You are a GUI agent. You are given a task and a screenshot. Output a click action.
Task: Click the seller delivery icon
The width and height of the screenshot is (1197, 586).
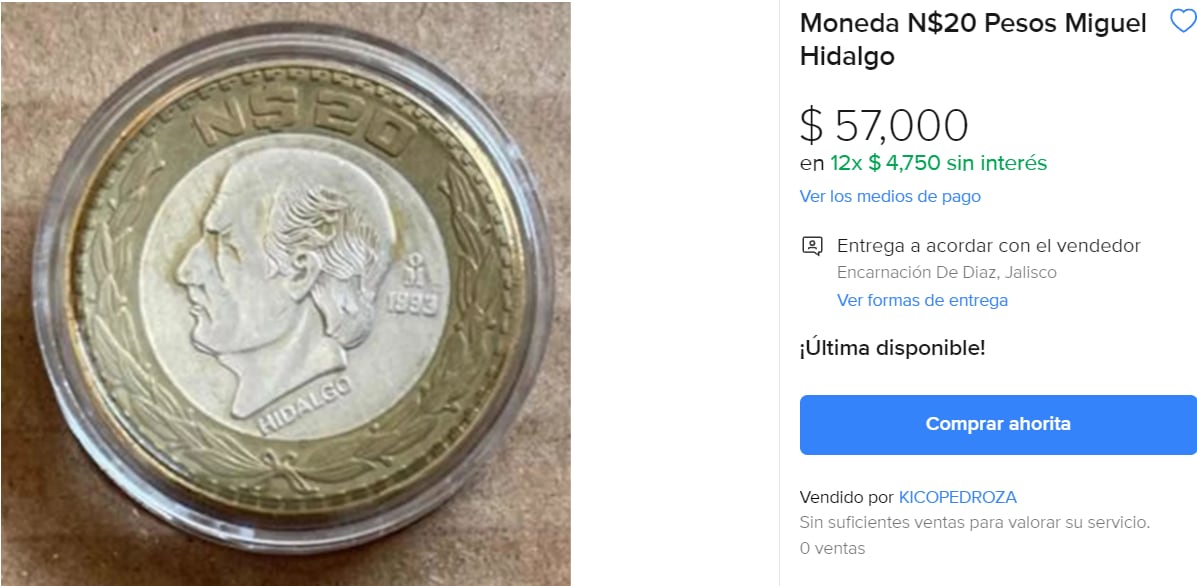point(812,246)
